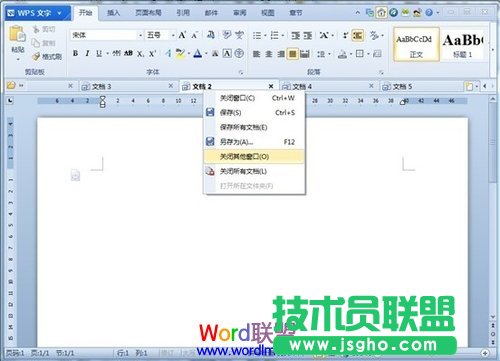Toggle Bold formatting

pos(75,53)
